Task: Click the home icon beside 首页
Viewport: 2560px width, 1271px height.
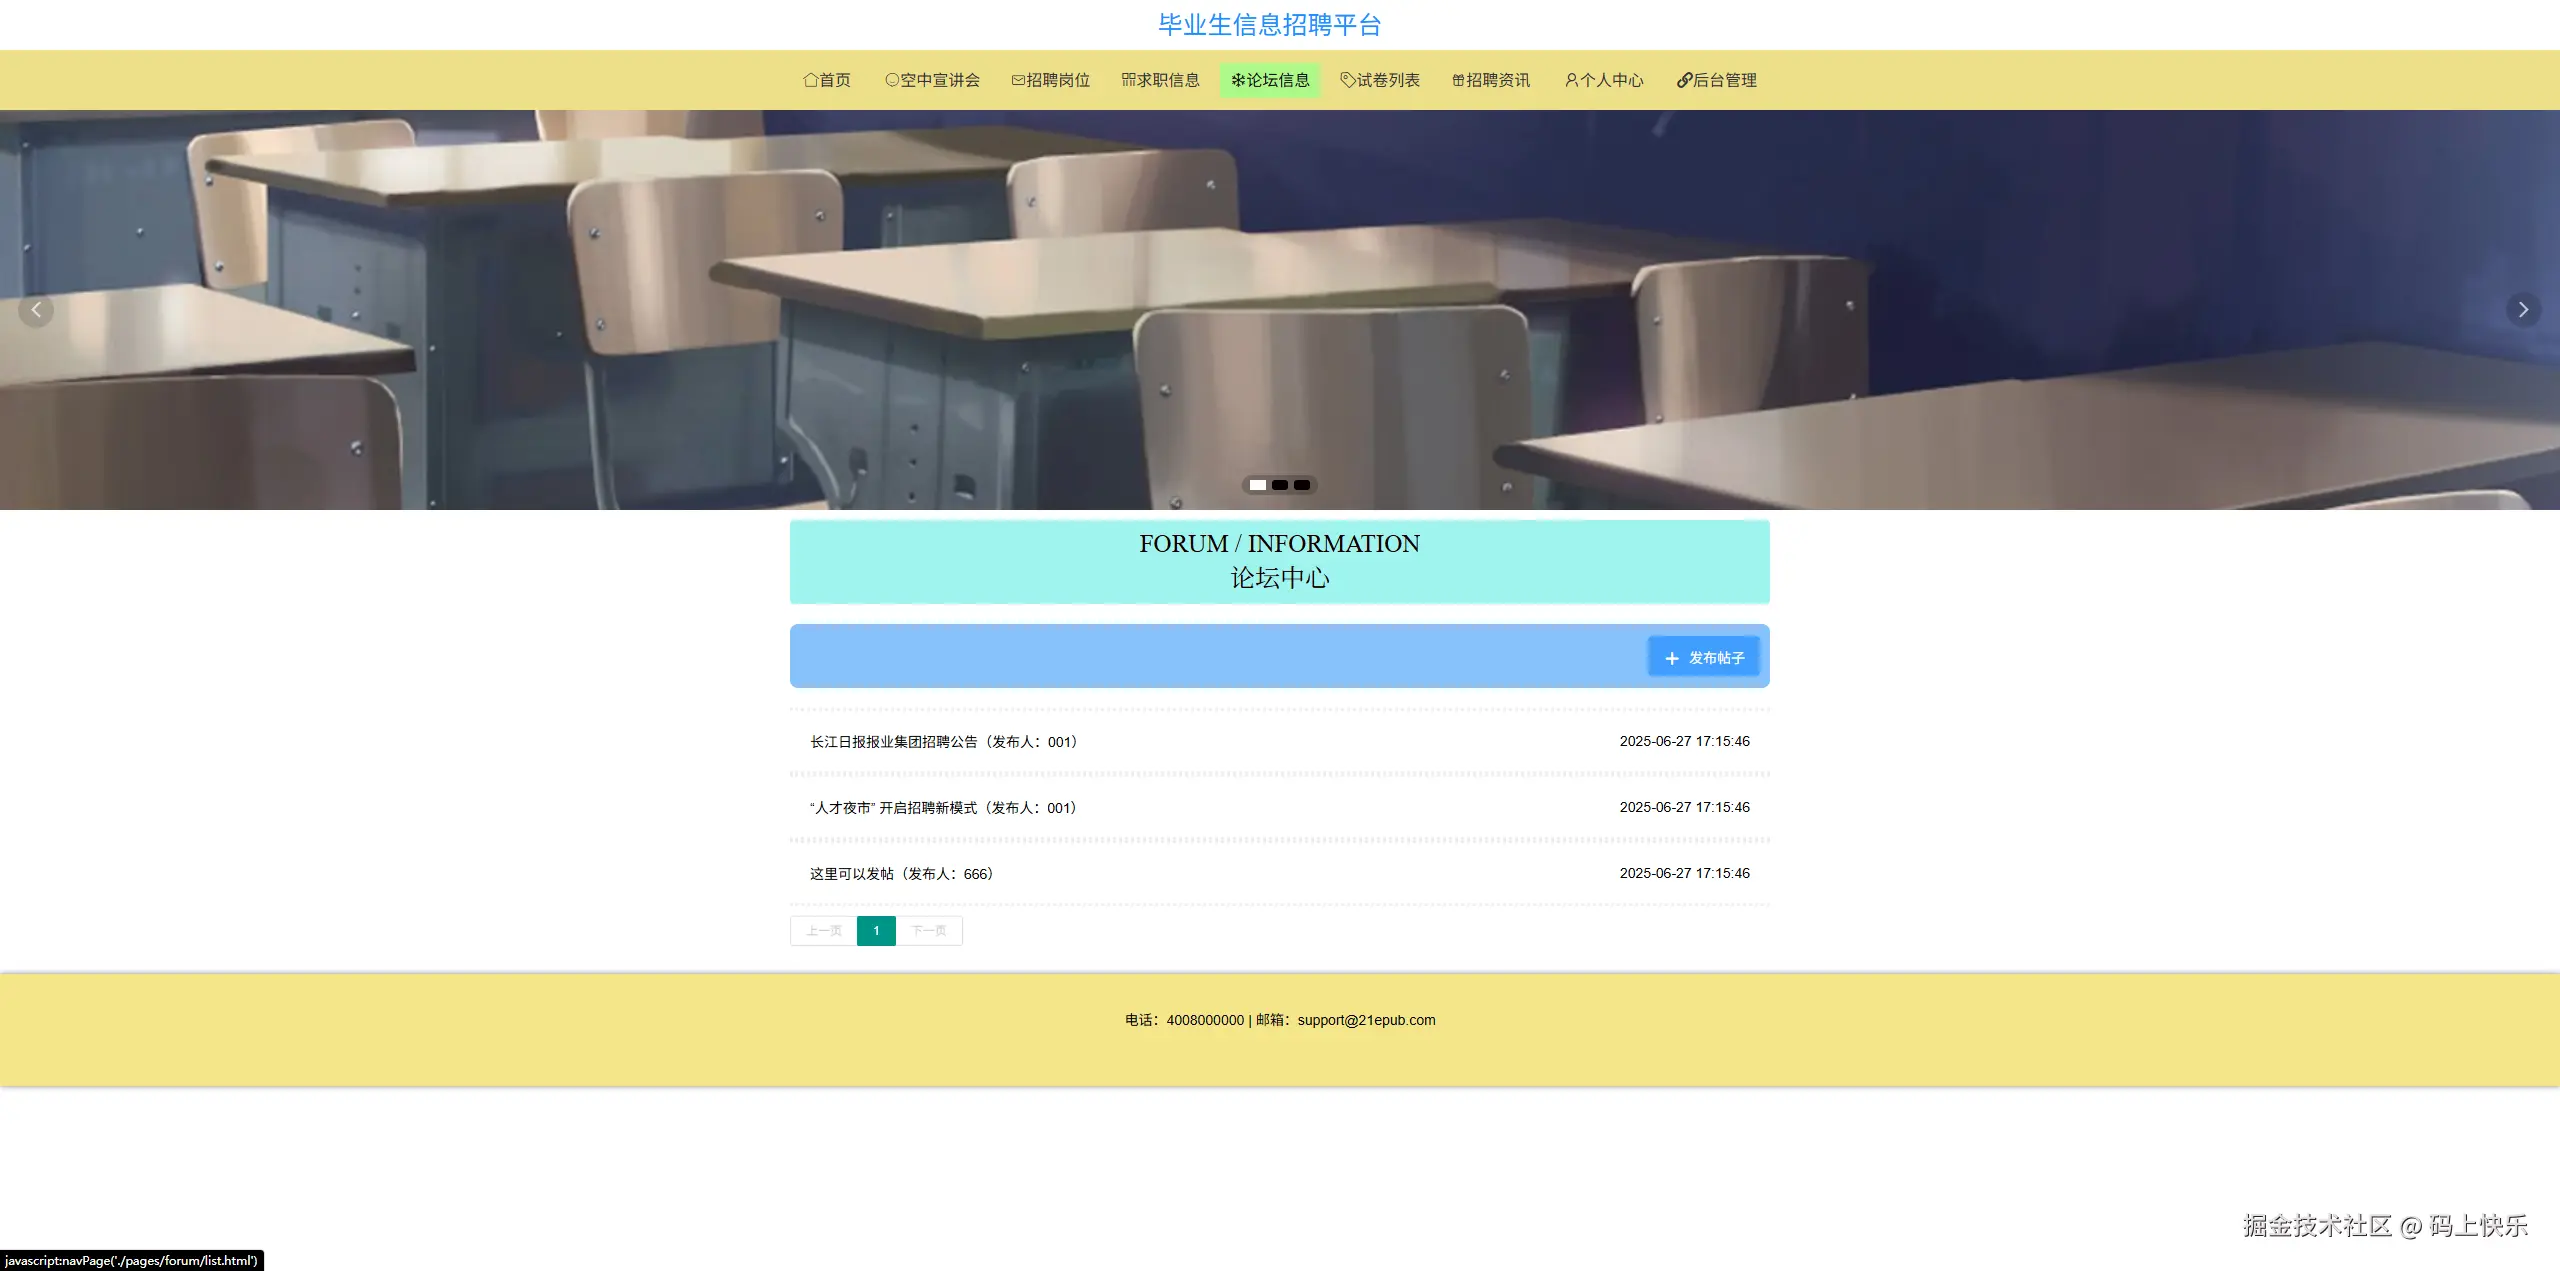Action: (811, 80)
